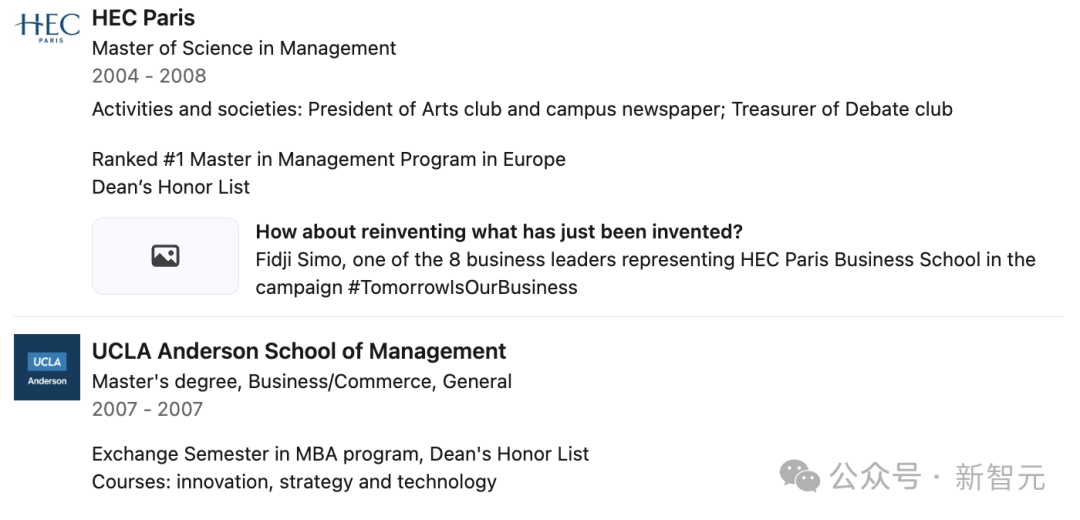Click the 'Courses: innovation, strategy' line
The height and width of the screenshot is (520, 1080).
pyautogui.click(x=294, y=482)
